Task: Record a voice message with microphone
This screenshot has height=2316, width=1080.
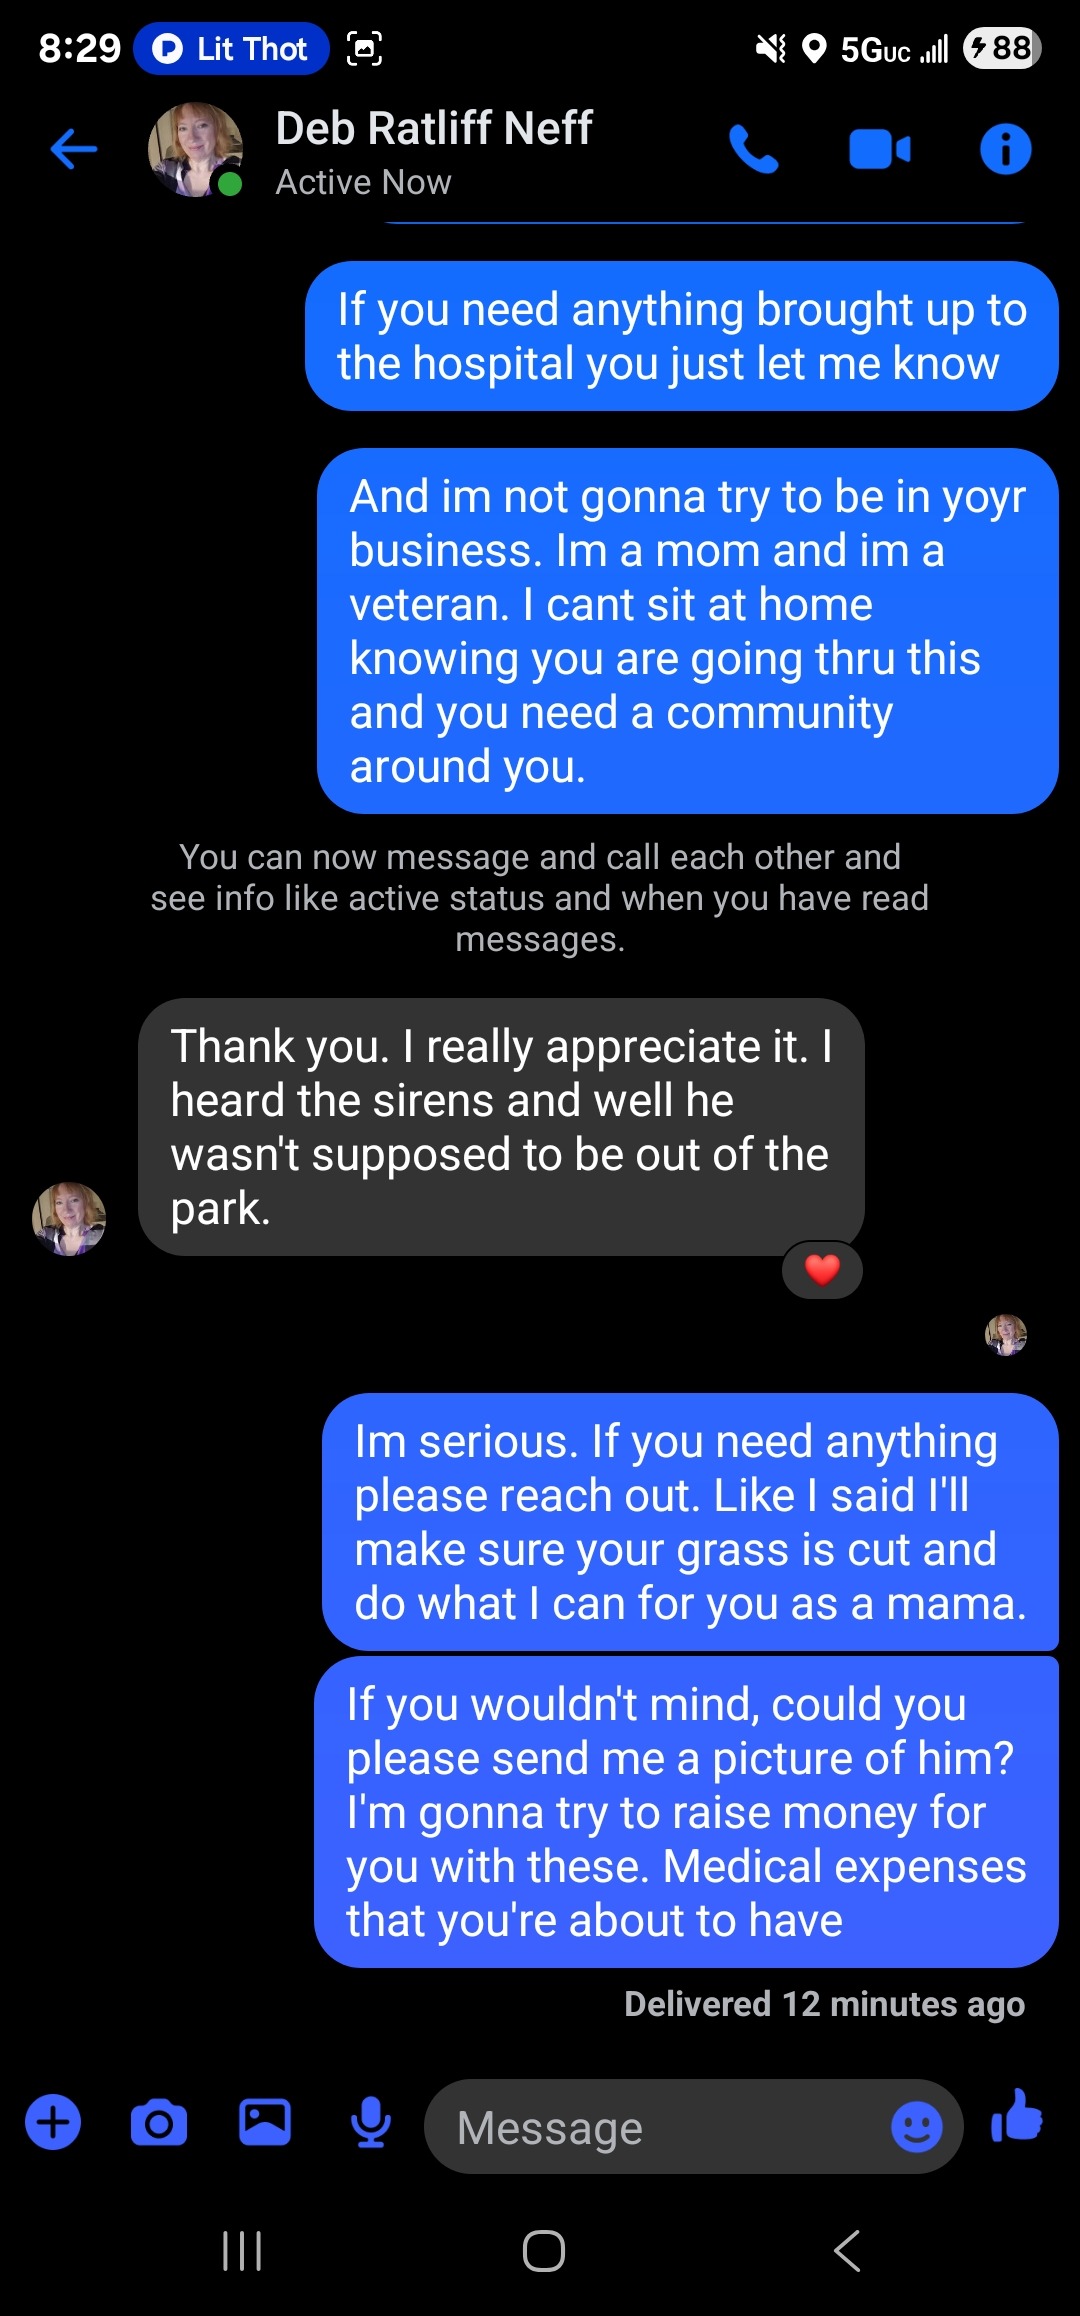Action: click(371, 2123)
